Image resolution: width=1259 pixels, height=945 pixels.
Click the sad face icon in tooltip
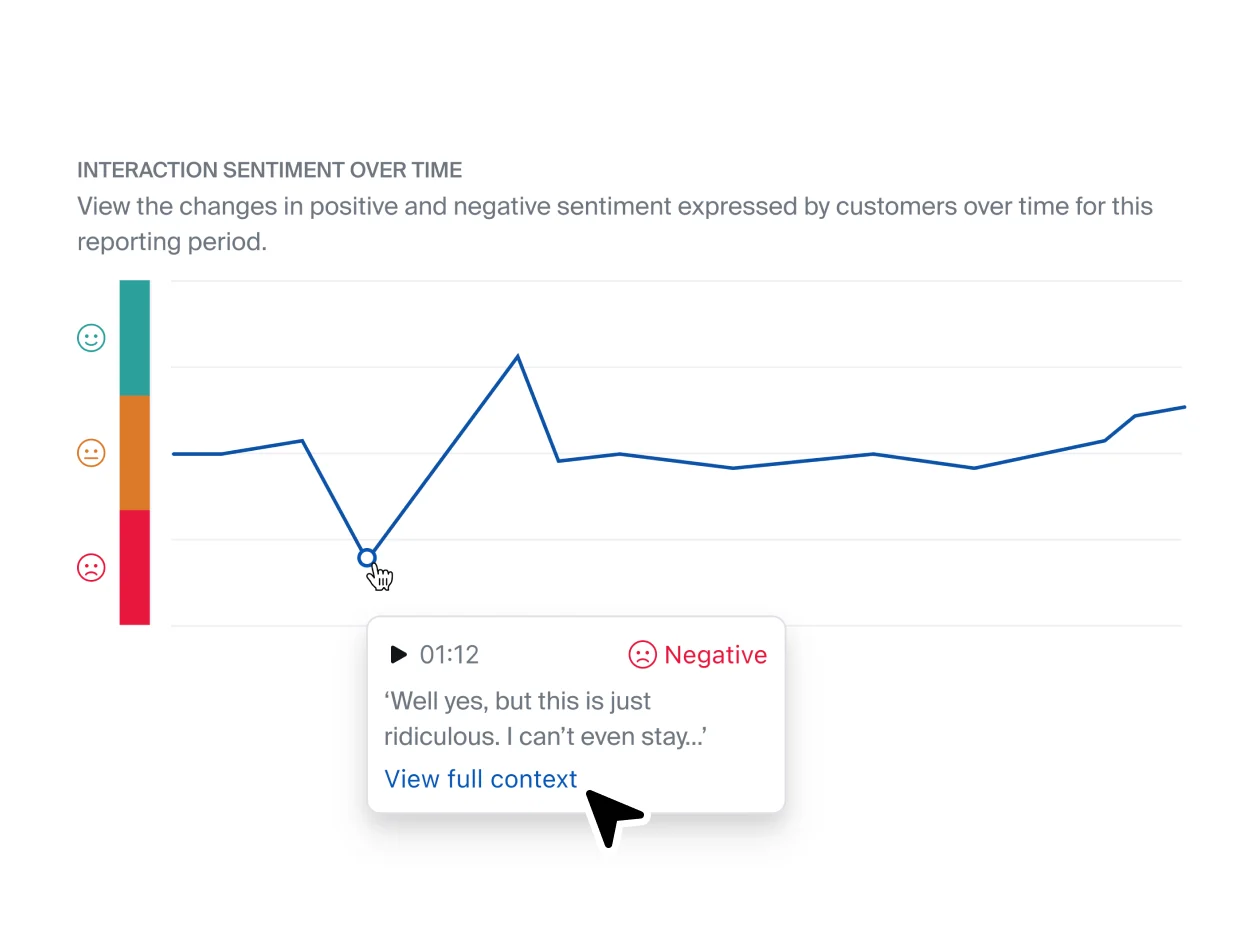coord(642,655)
